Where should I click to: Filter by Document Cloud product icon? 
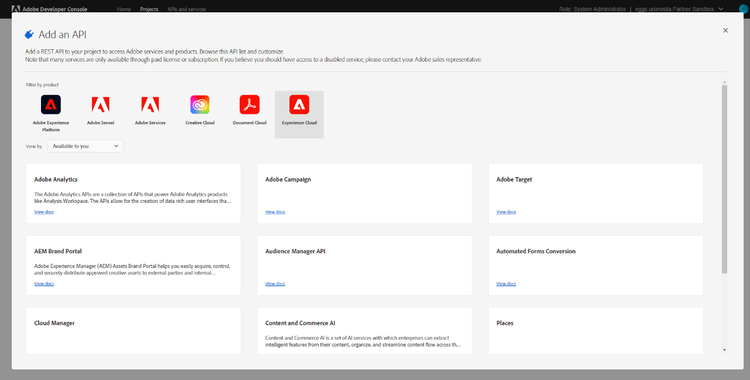(x=250, y=105)
